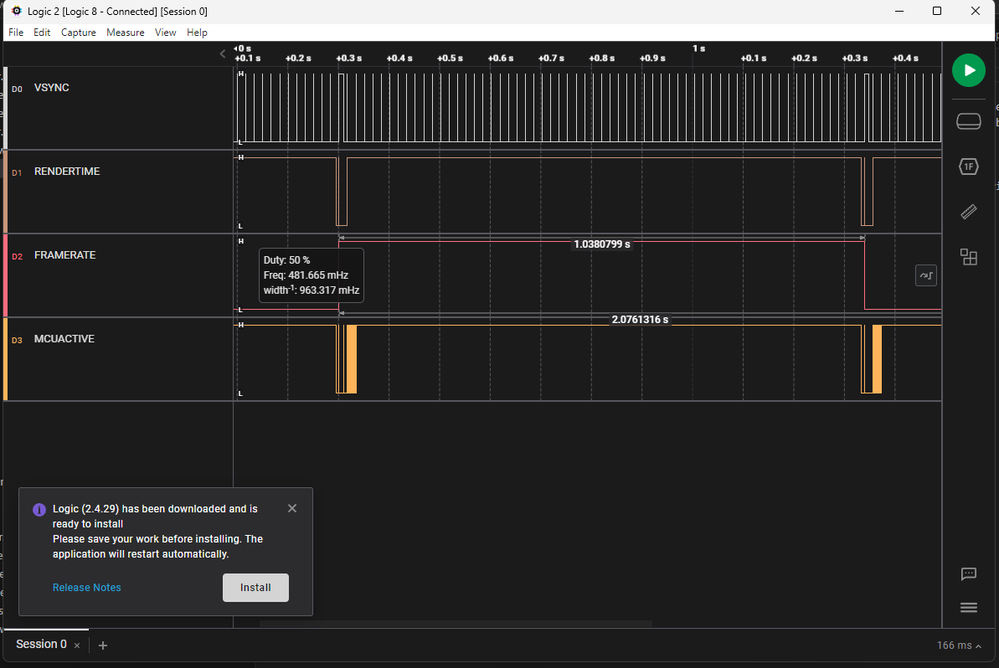Open the Extensions panel icon
Screen dimensions: 999x668
pos(968,257)
